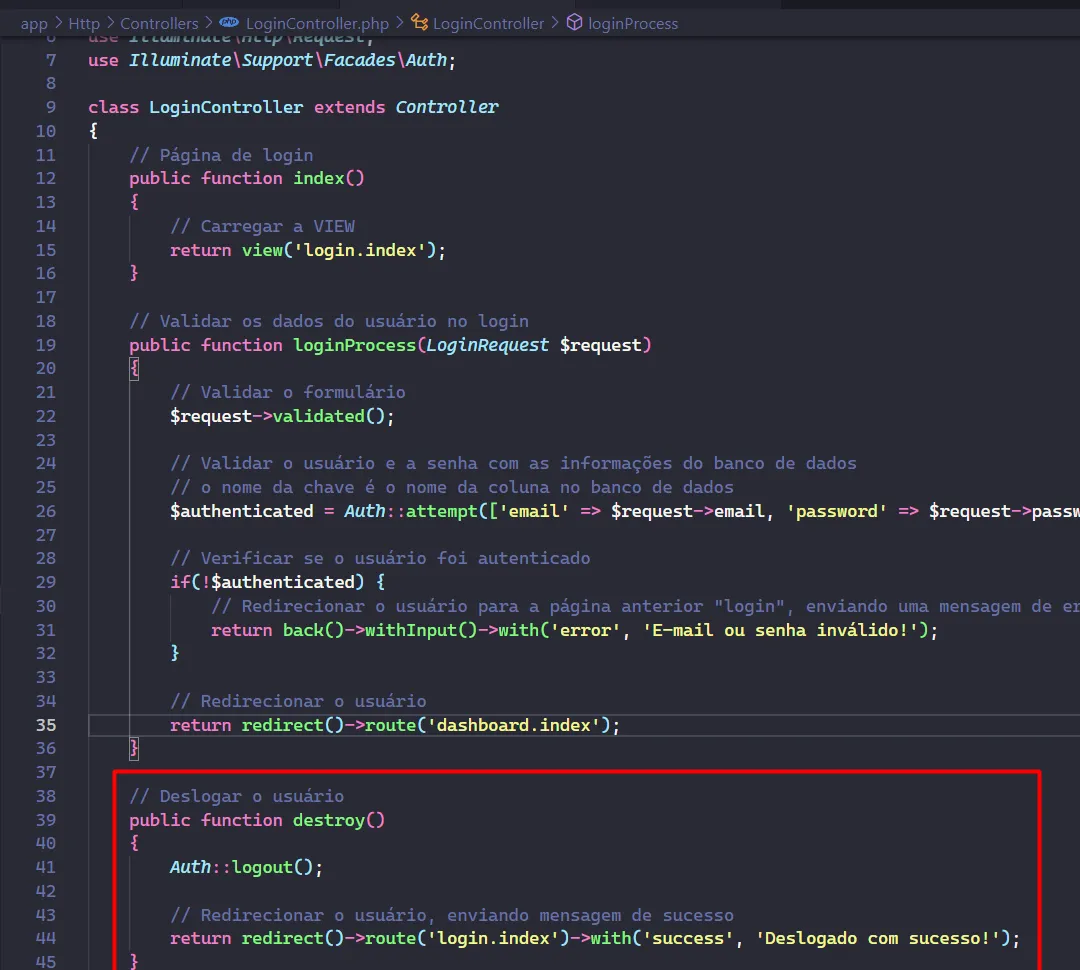1080x970 pixels.
Task: Click the chevron after LoginController.php breadcrumb
Action: point(401,22)
